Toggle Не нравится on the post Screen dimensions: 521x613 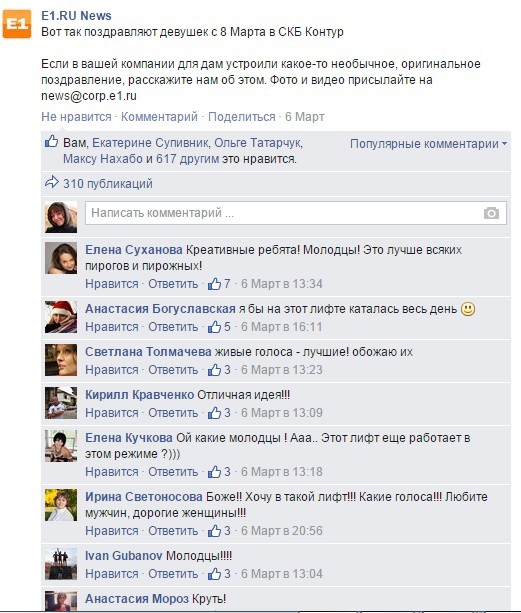(76, 117)
